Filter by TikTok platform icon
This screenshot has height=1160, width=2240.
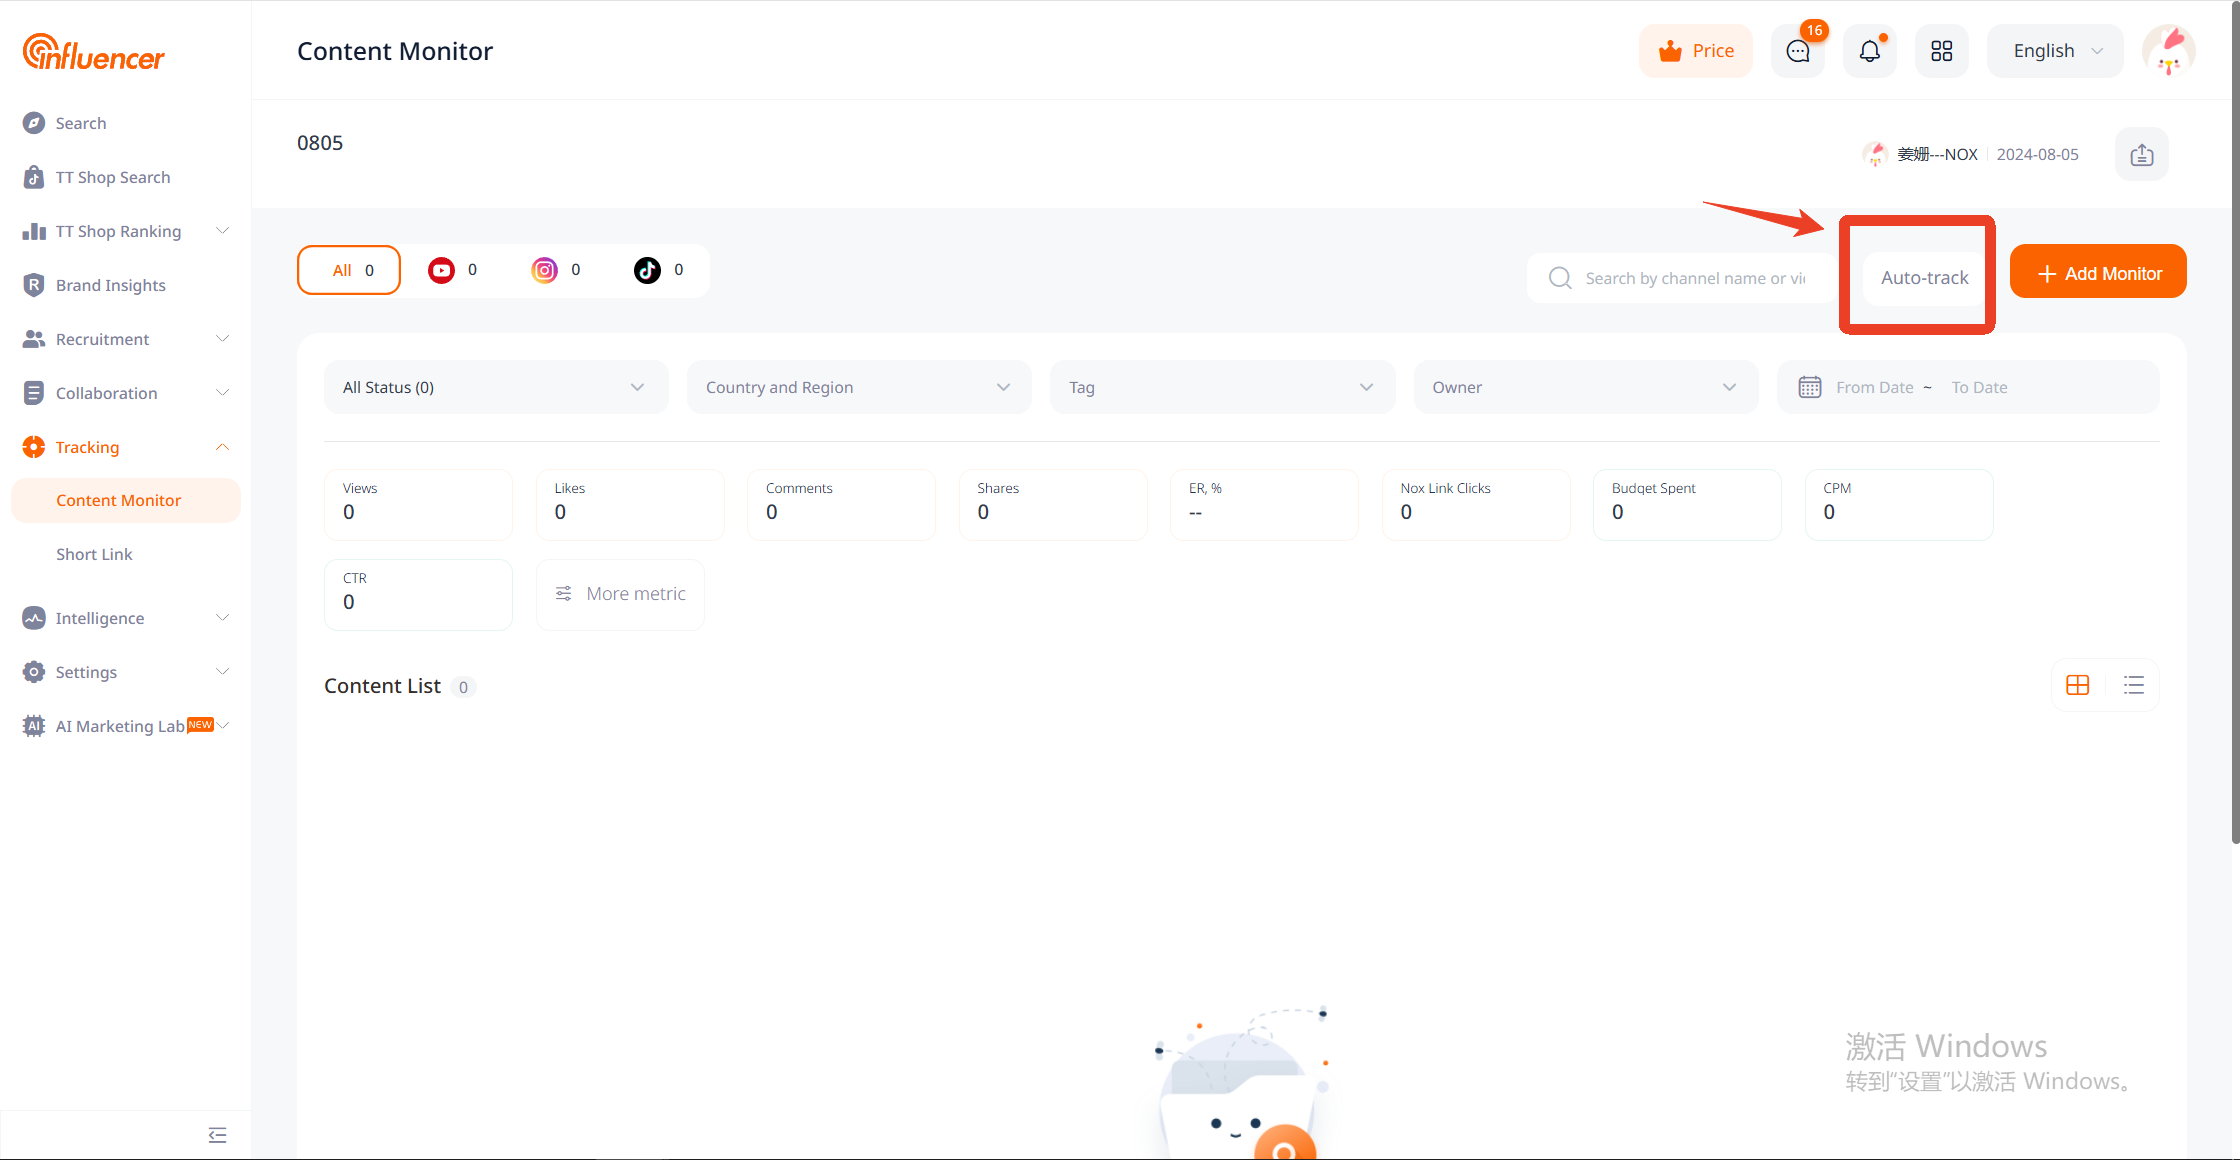point(647,270)
